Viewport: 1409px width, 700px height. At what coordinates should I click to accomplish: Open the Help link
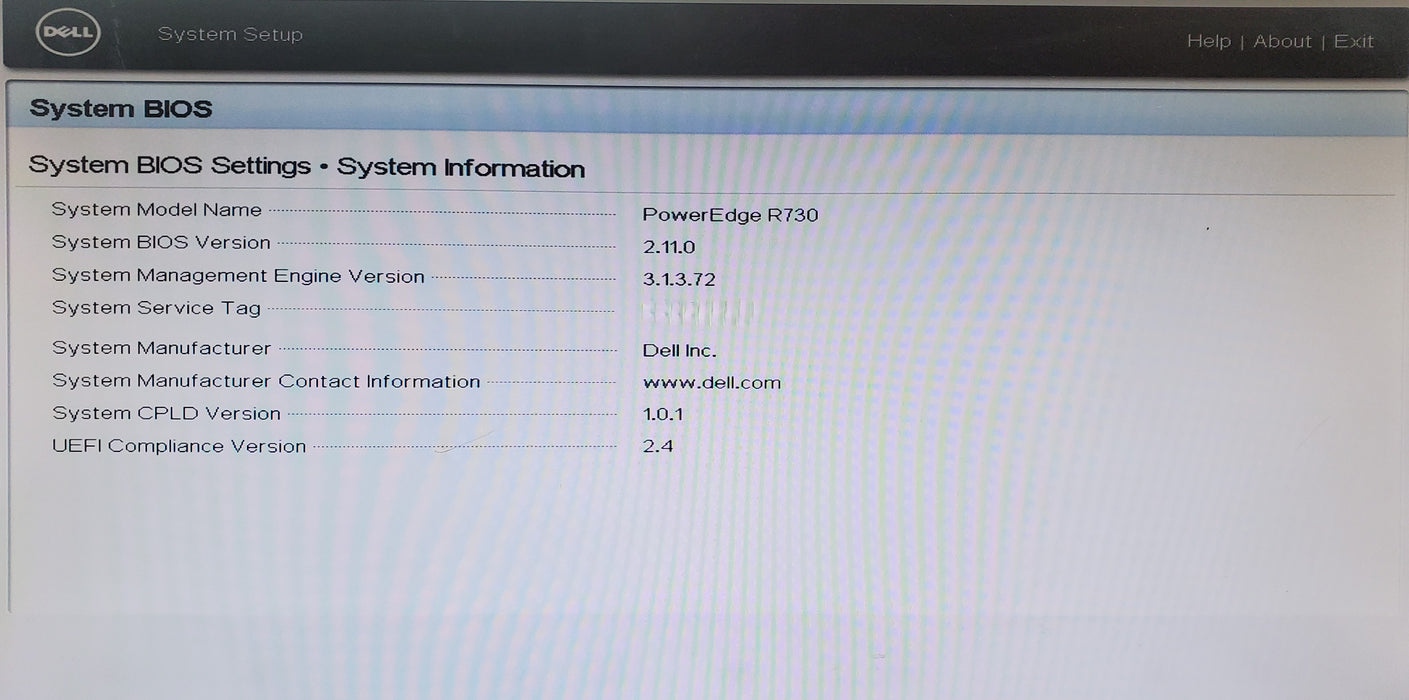pos(1209,41)
